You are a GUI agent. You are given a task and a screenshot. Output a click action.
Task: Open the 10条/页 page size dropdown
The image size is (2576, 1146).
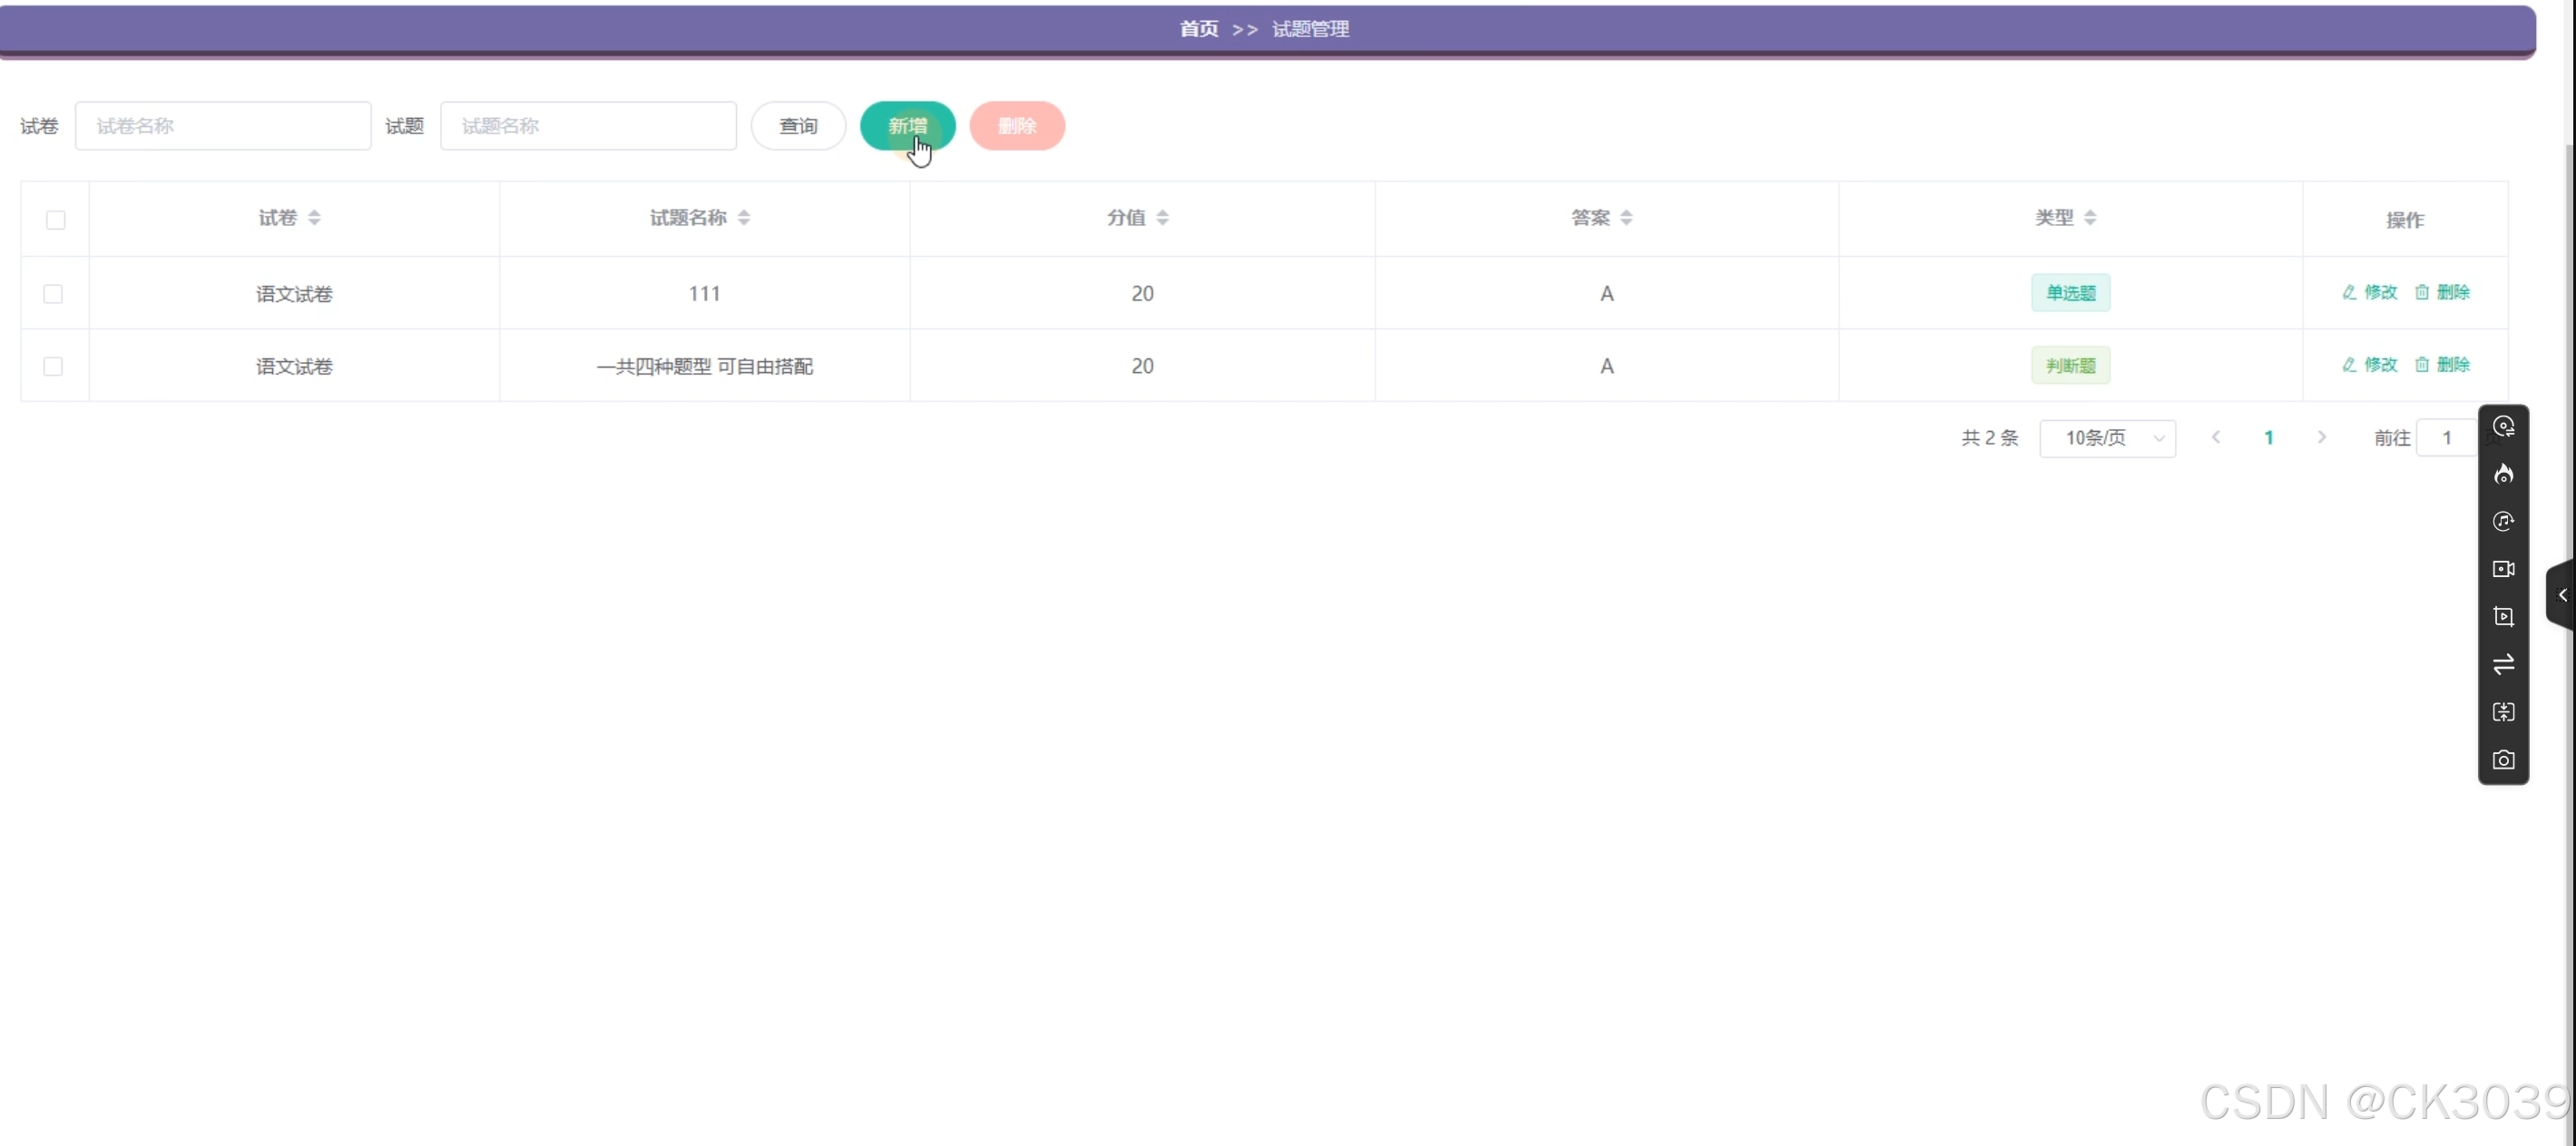2107,438
